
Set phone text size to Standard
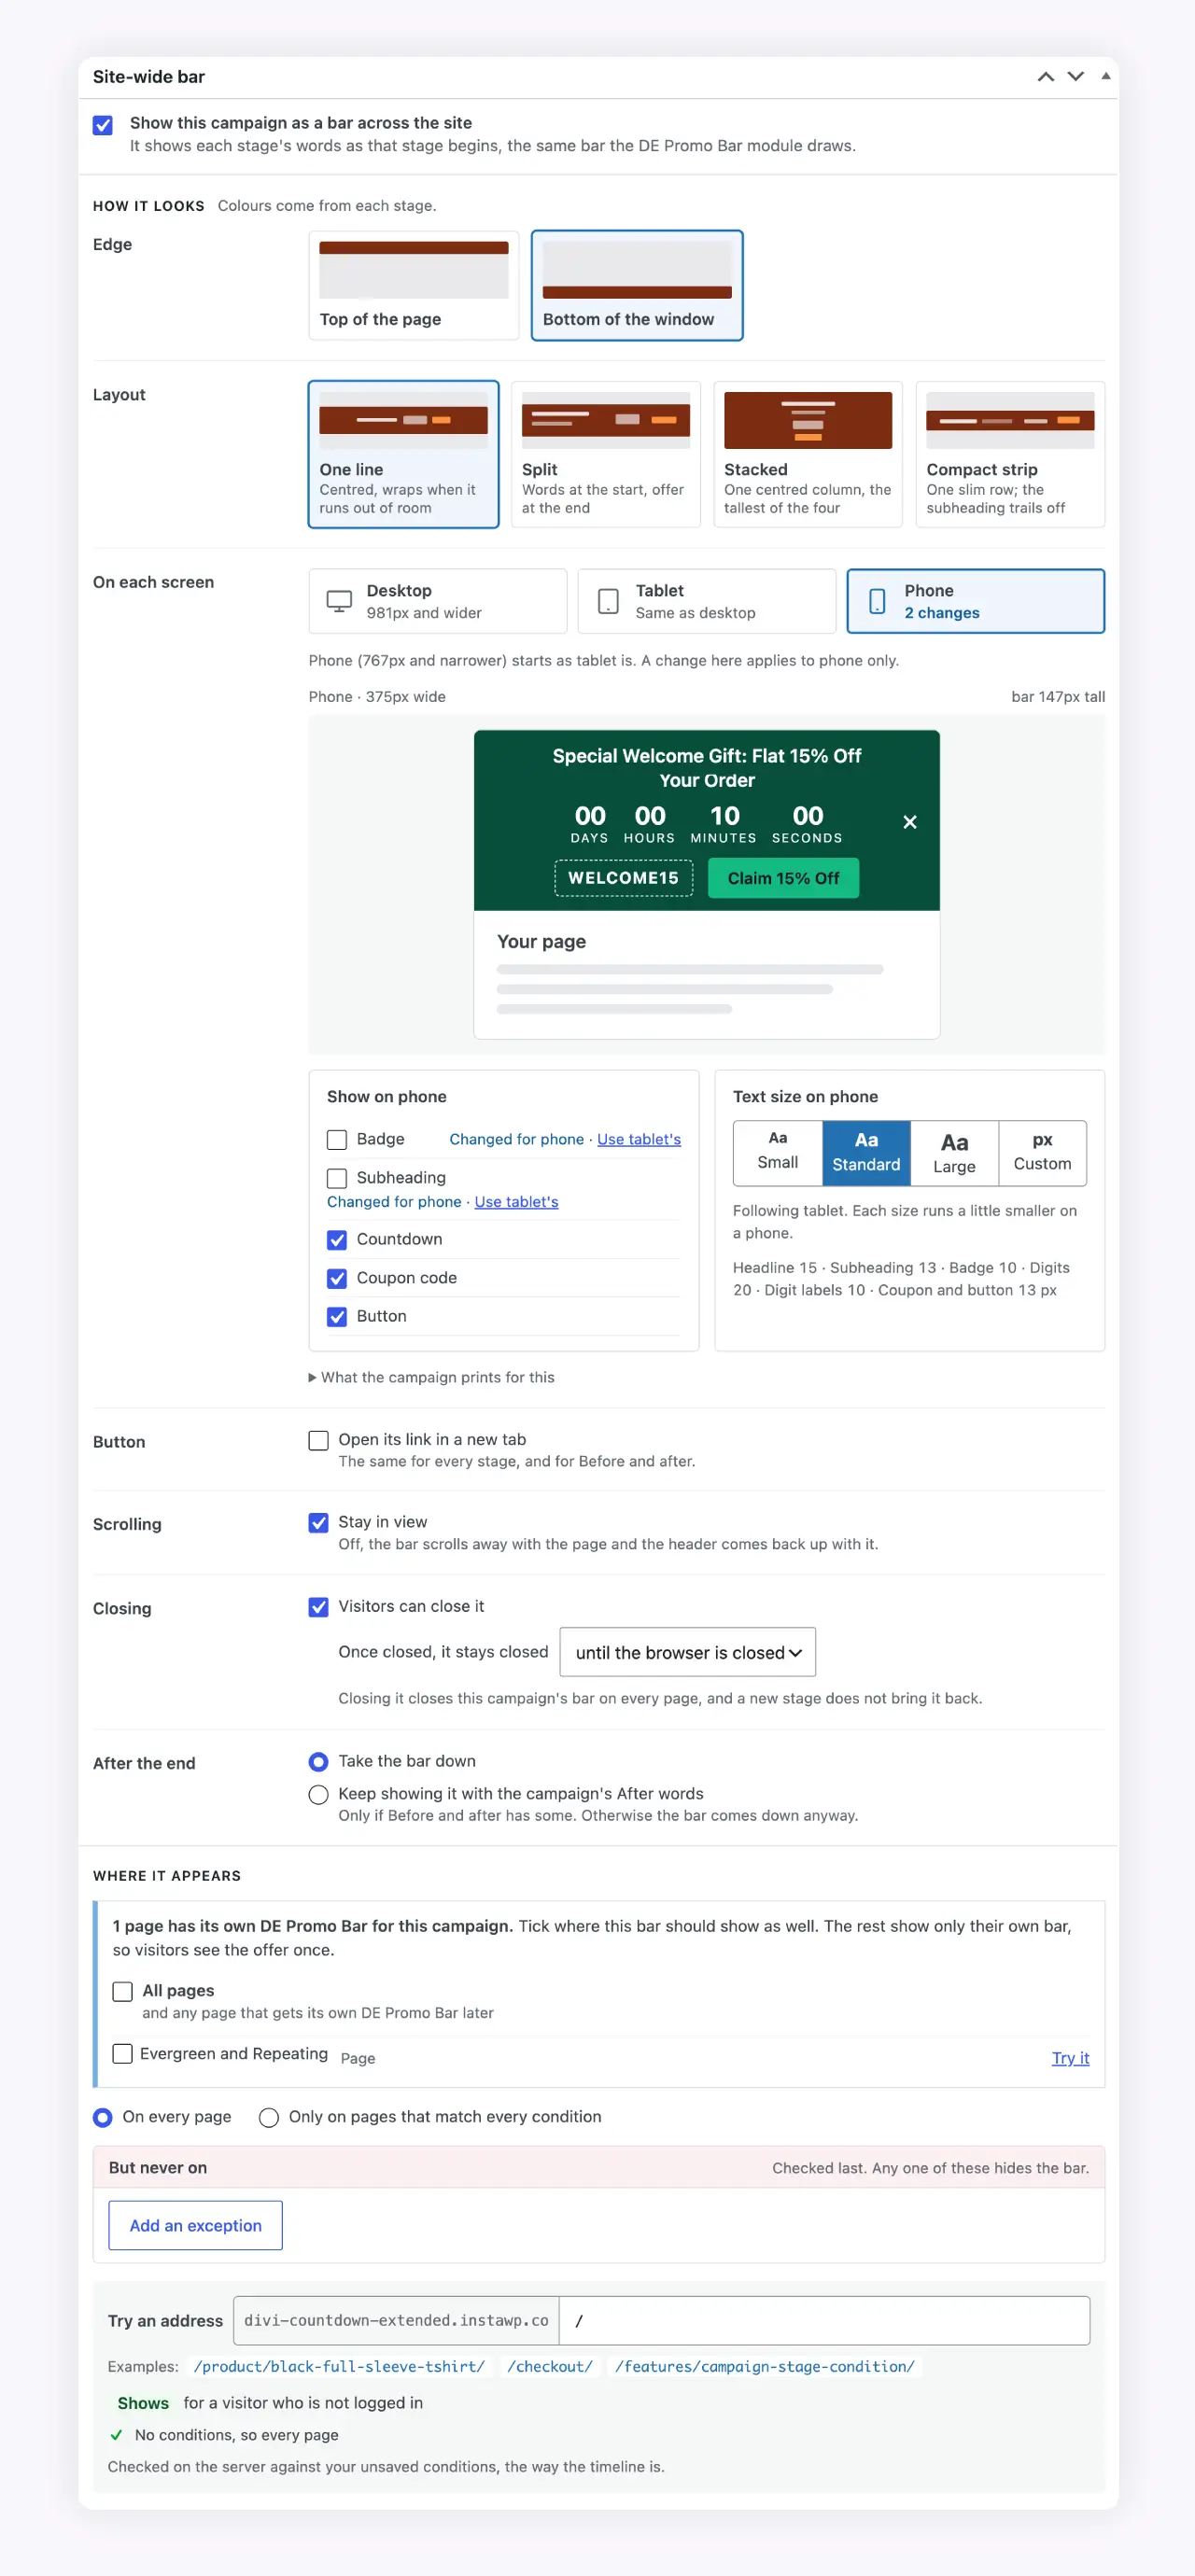[866, 1152]
